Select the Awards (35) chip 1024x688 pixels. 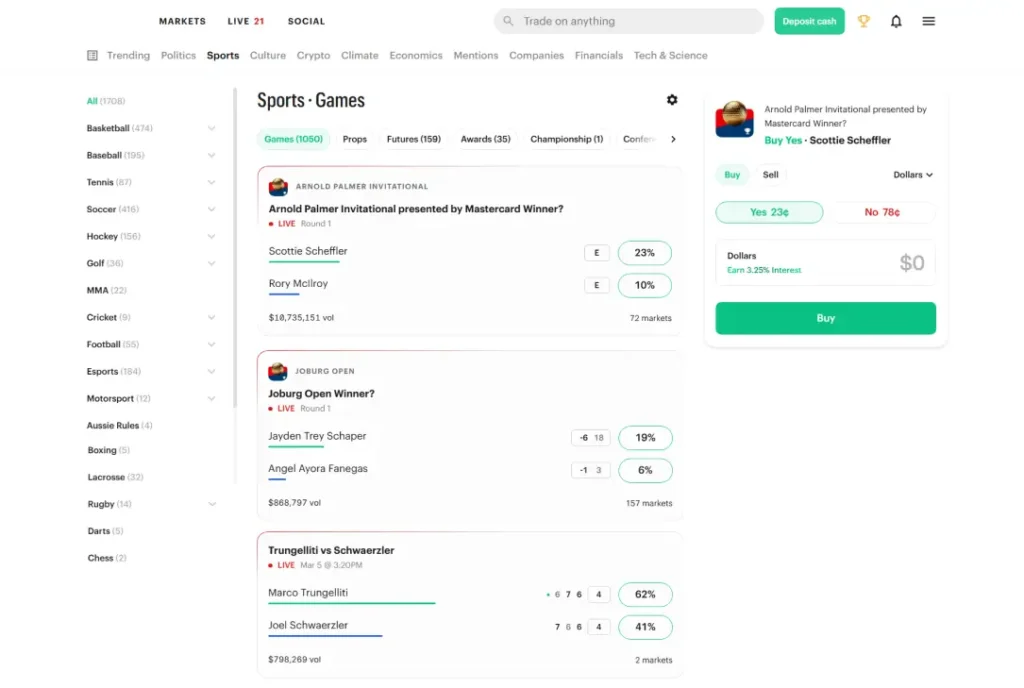tap(485, 139)
